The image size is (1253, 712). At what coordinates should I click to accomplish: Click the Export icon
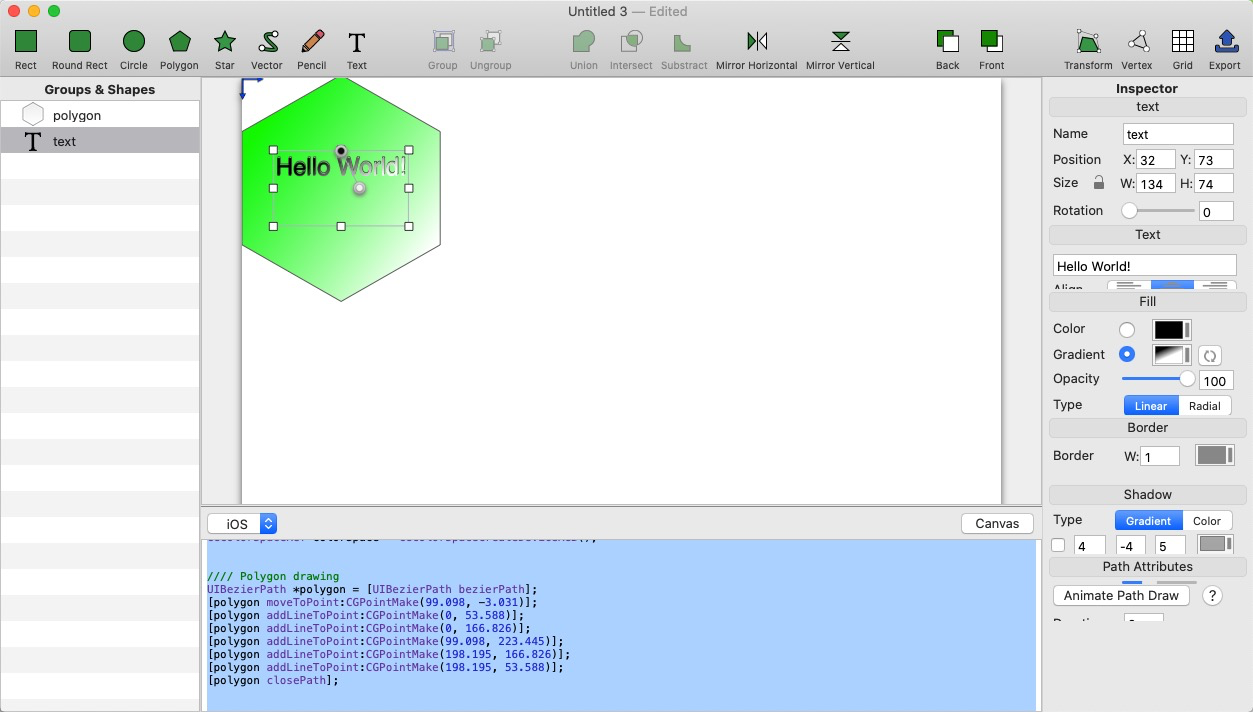coord(1225,42)
